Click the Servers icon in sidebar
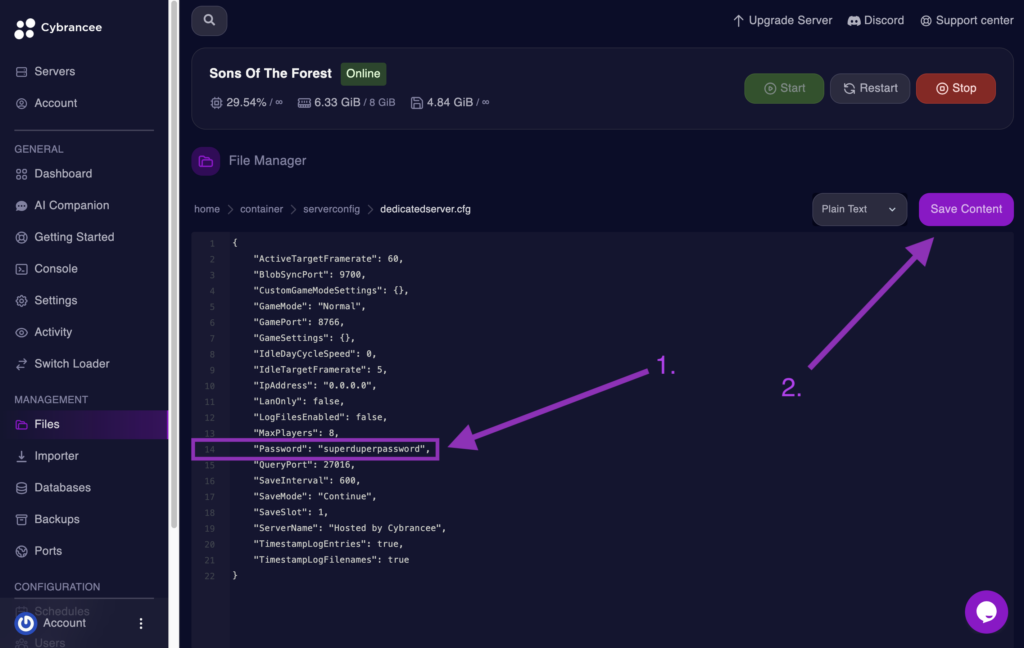The width and height of the screenshot is (1024, 648). coord(22,72)
